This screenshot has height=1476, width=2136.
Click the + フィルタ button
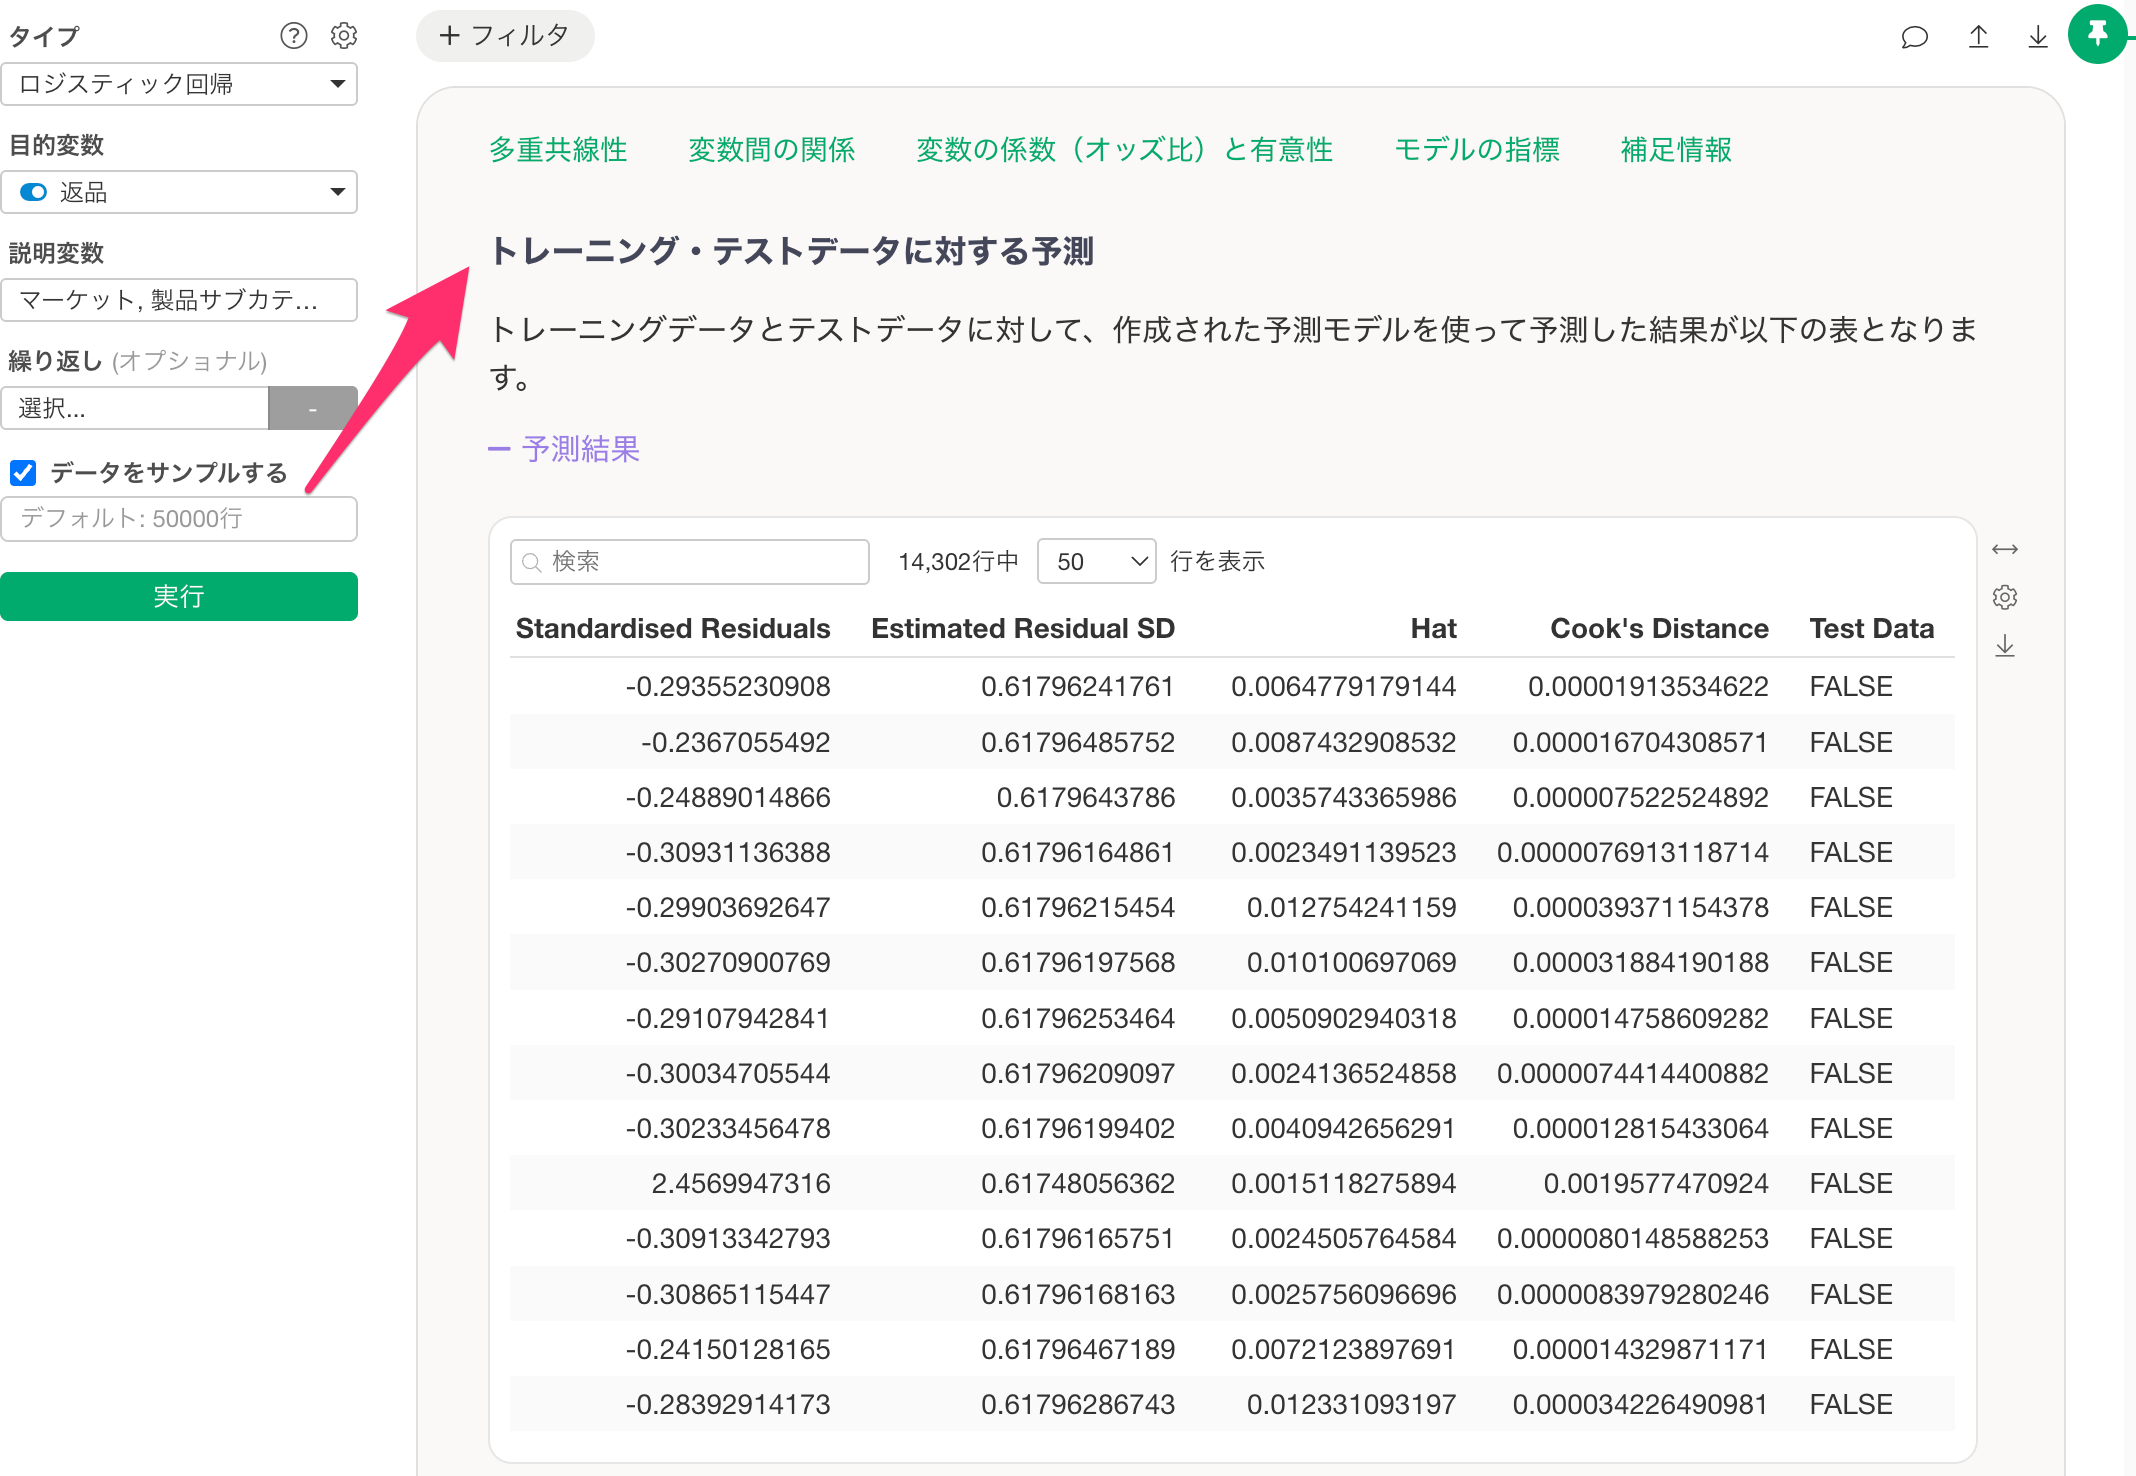point(505,36)
